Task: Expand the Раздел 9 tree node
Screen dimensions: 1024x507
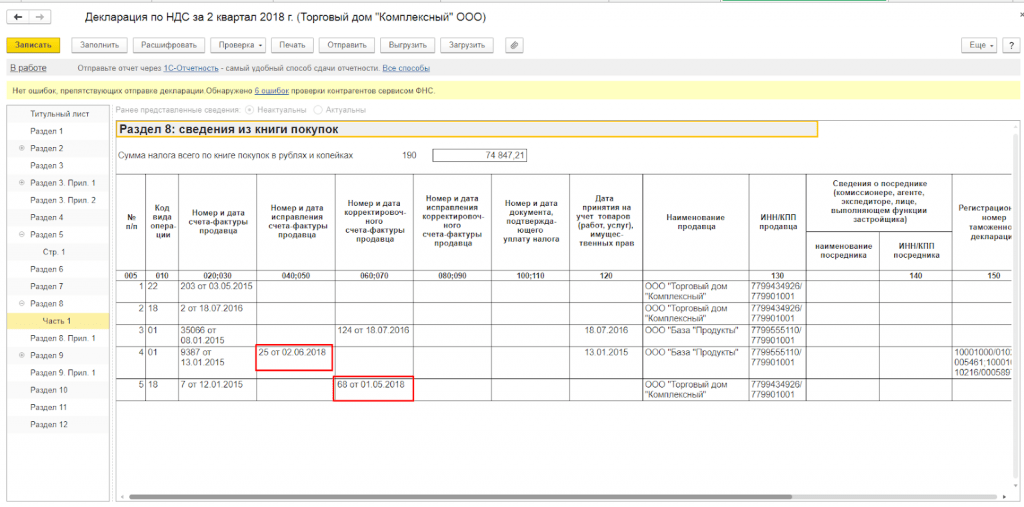Action: [x=22, y=355]
